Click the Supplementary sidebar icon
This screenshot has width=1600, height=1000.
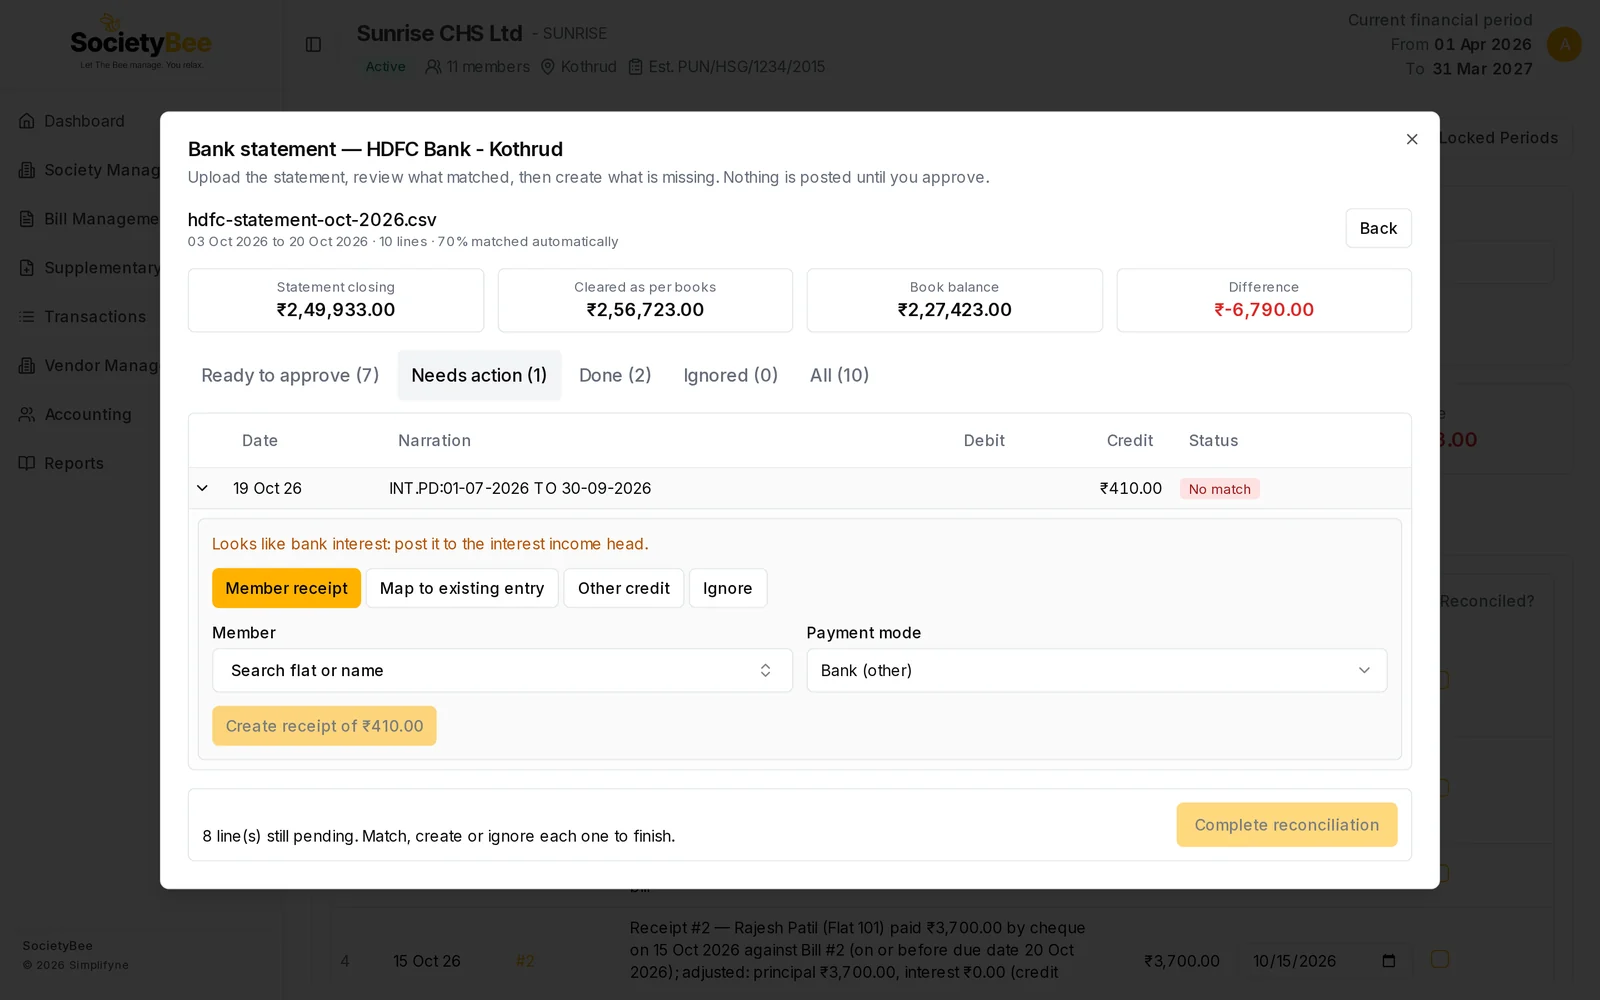[x=27, y=268]
